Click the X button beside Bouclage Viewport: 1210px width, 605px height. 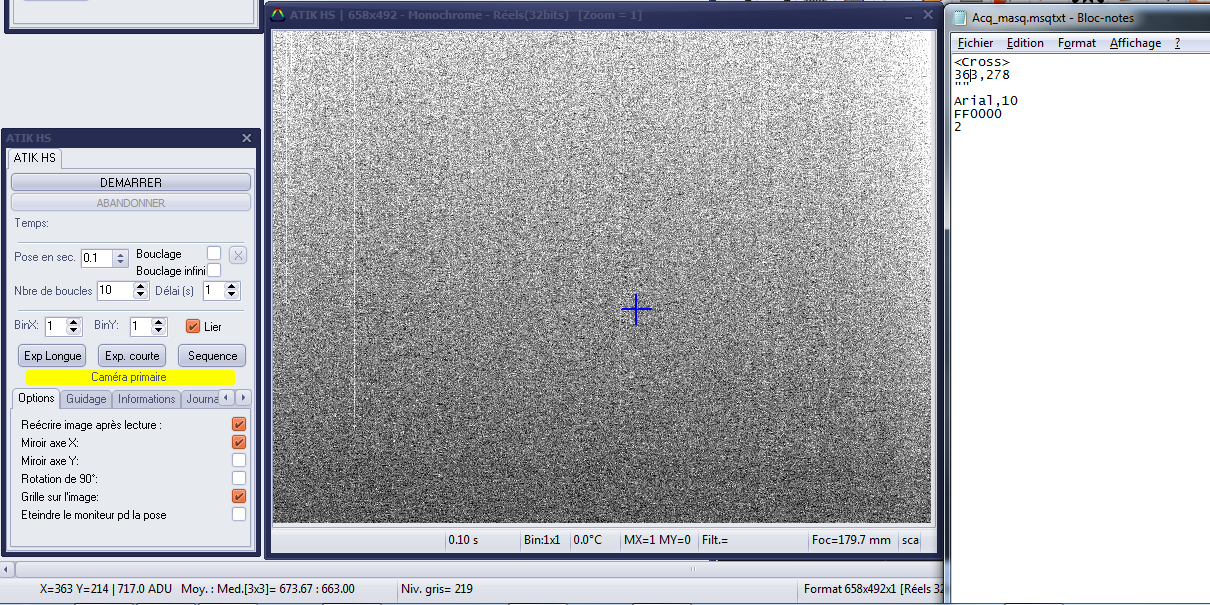[x=238, y=254]
